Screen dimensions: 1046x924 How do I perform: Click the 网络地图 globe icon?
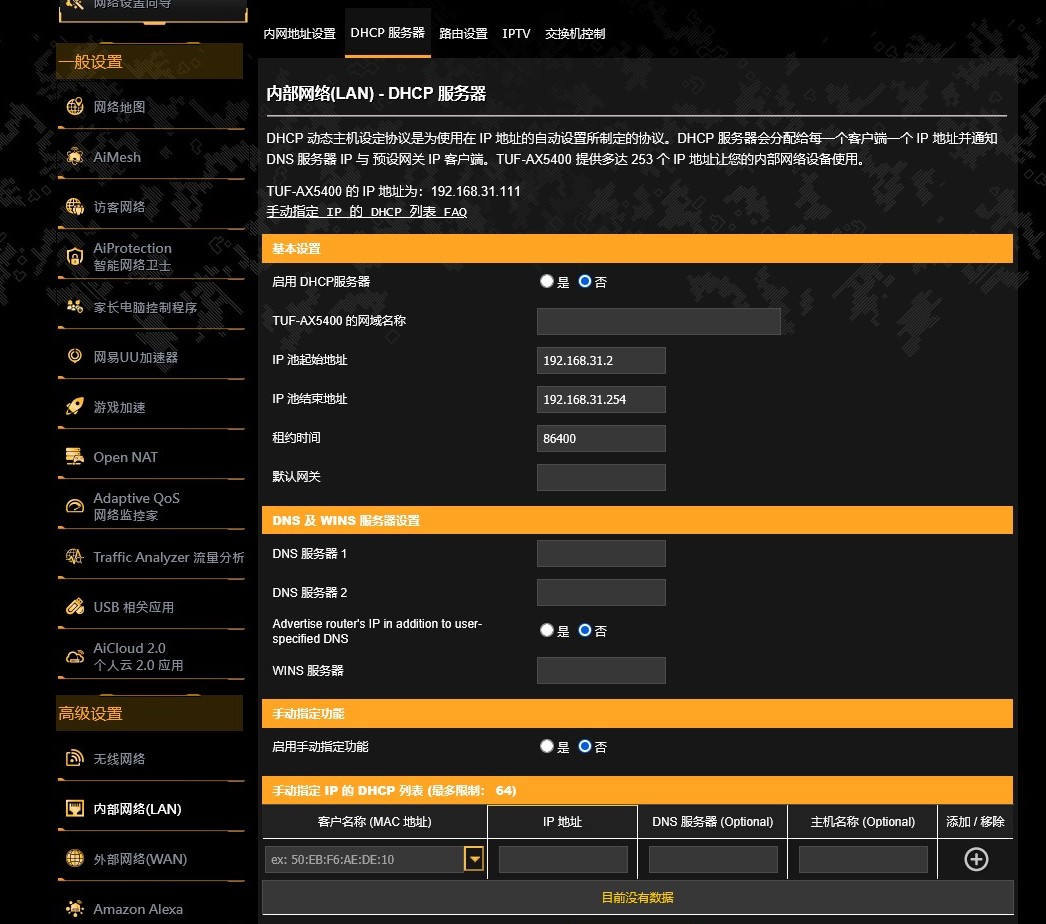coord(75,107)
